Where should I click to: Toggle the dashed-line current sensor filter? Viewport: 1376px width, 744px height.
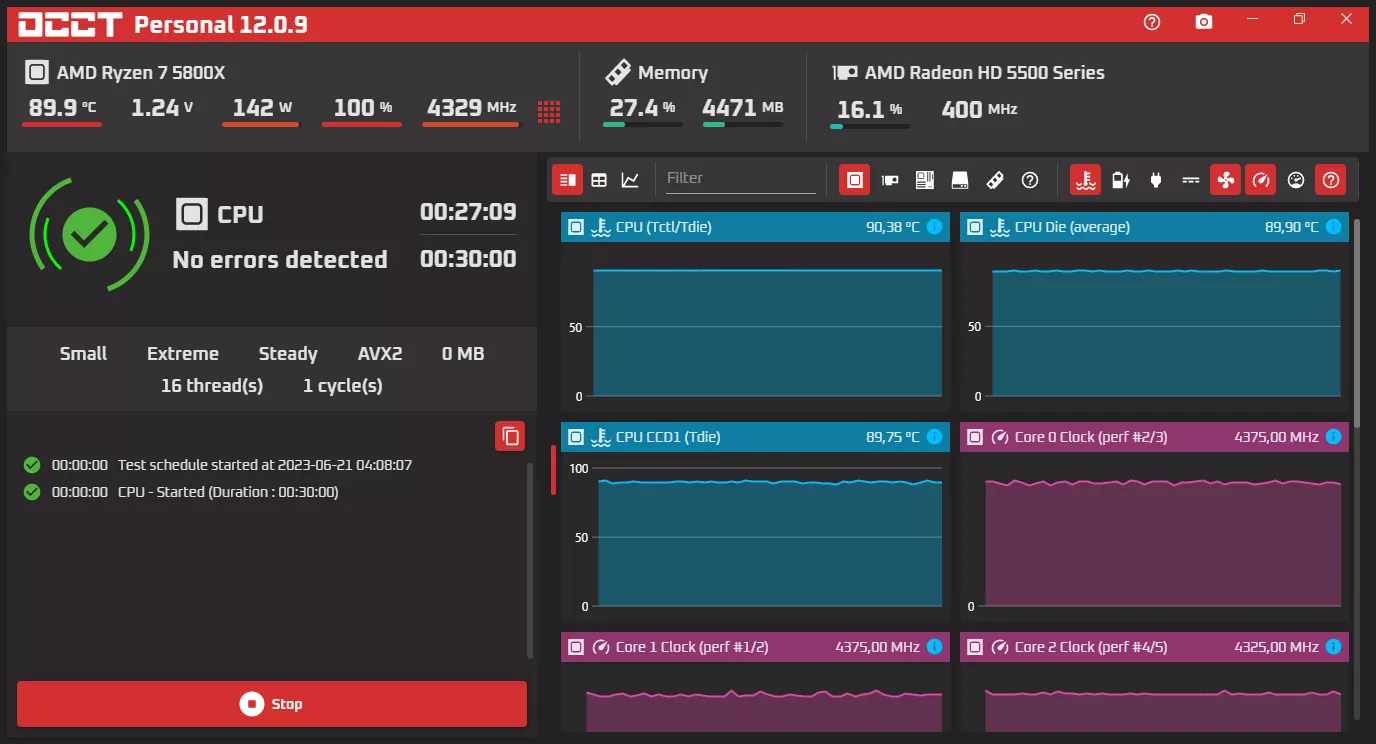(x=1191, y=180)
